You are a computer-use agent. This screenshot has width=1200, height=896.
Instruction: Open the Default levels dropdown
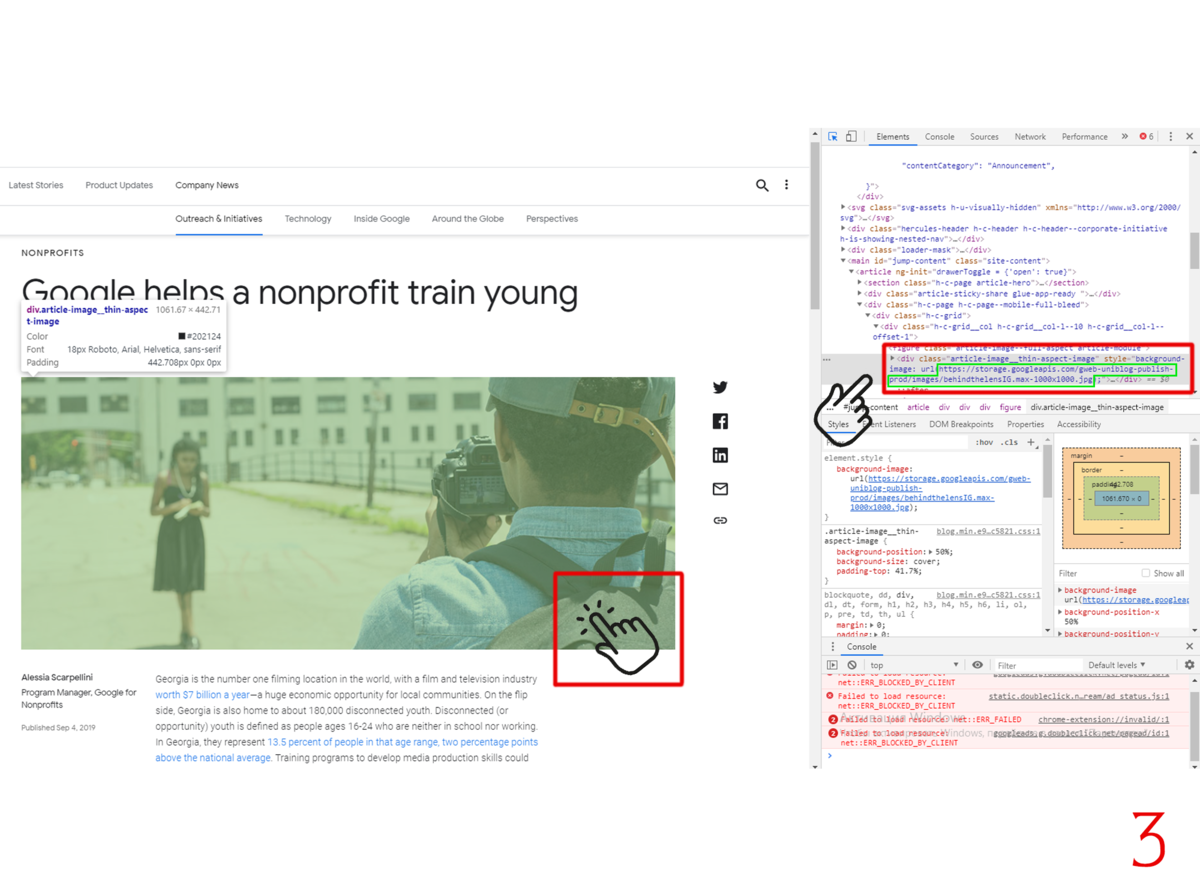tap(1117, 665)
